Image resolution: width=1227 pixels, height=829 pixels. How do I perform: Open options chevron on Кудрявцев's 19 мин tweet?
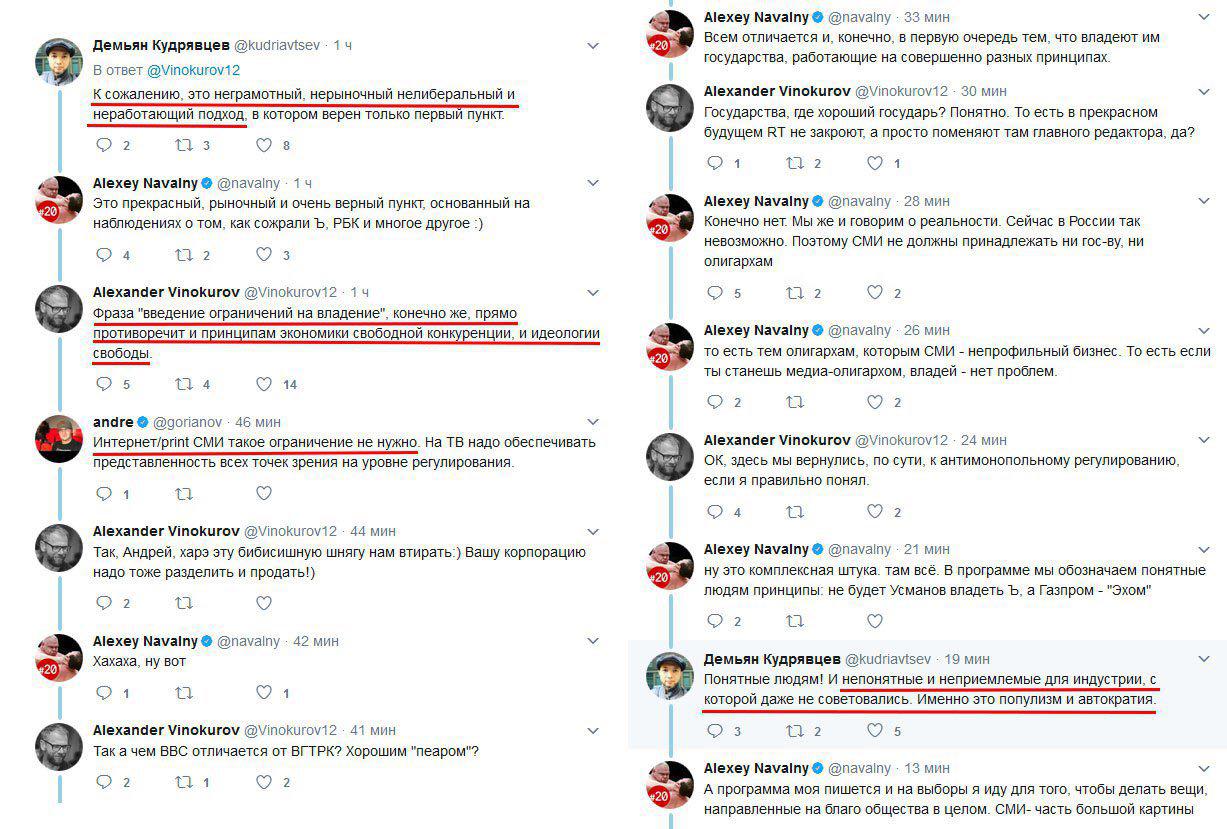point(1203,659)
